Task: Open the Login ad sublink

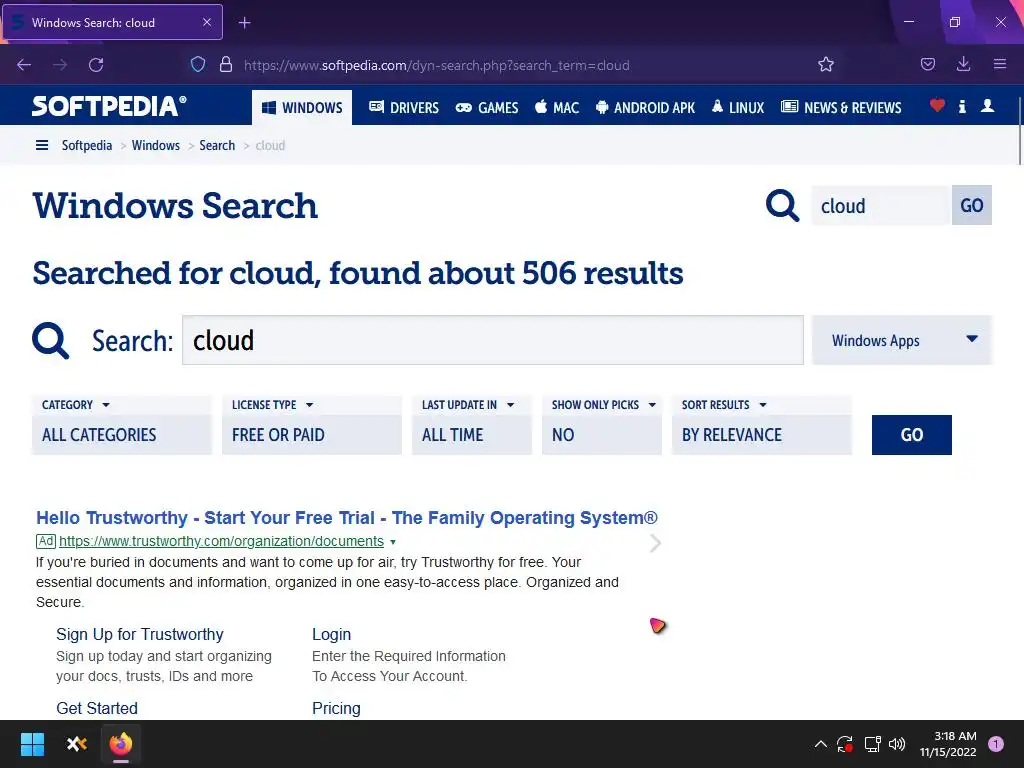Action: [x=331, y=634]
